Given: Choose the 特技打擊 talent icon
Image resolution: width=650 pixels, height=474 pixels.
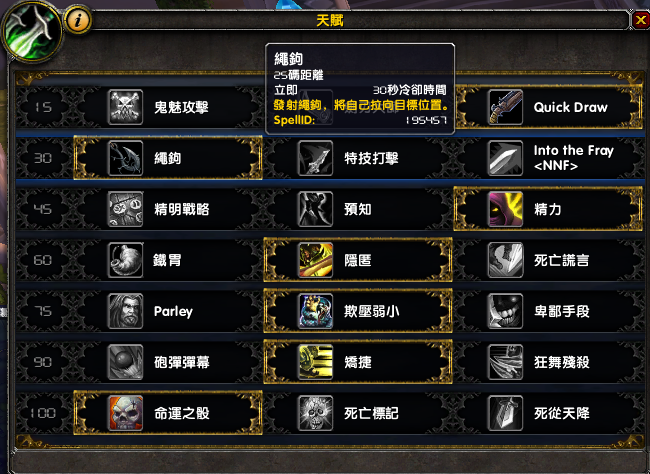Looking at the screenshot, I should (x=315, y=158).
